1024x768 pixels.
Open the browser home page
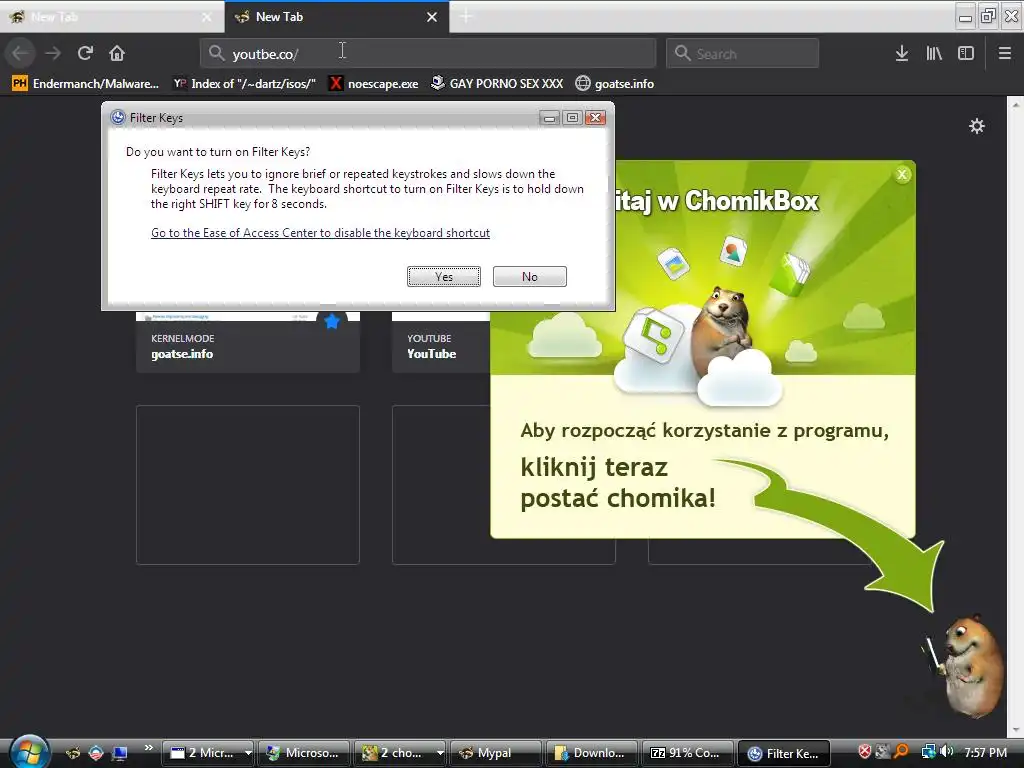(117, 53)
